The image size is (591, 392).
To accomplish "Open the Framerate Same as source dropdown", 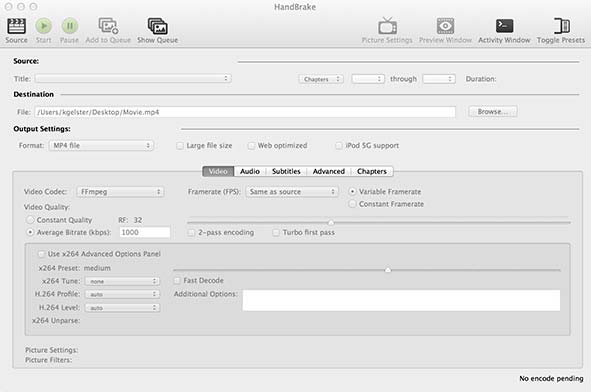I will tap(292, 192).
